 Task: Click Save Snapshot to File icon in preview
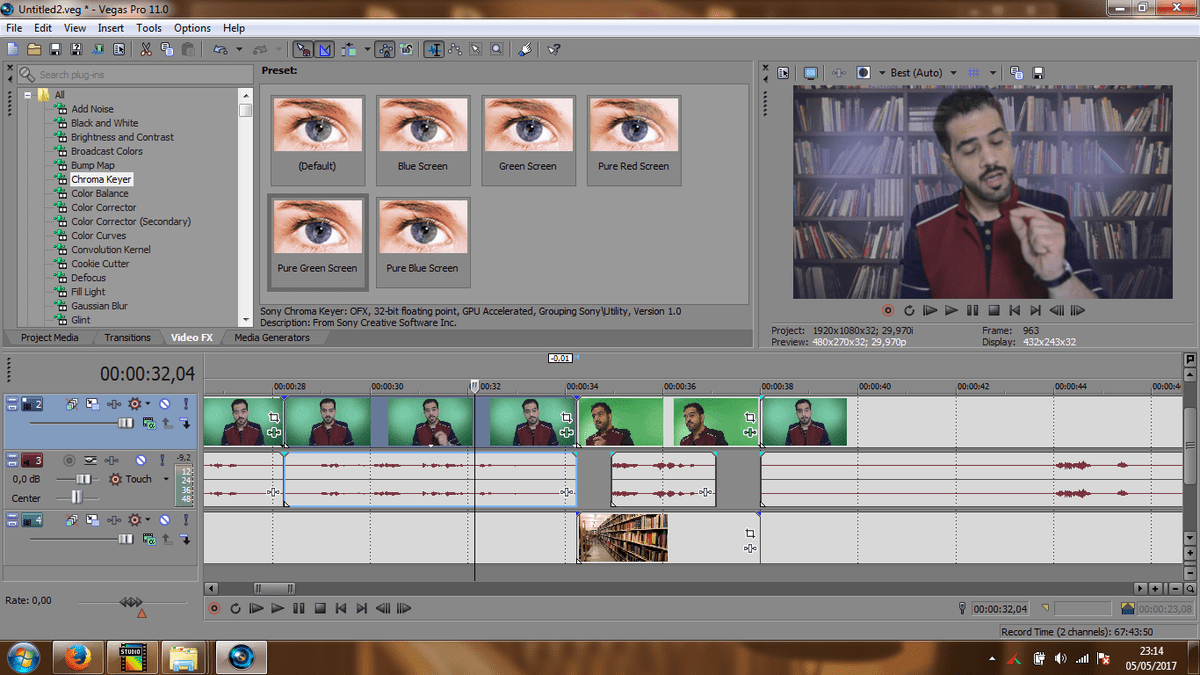point(1039,73)
